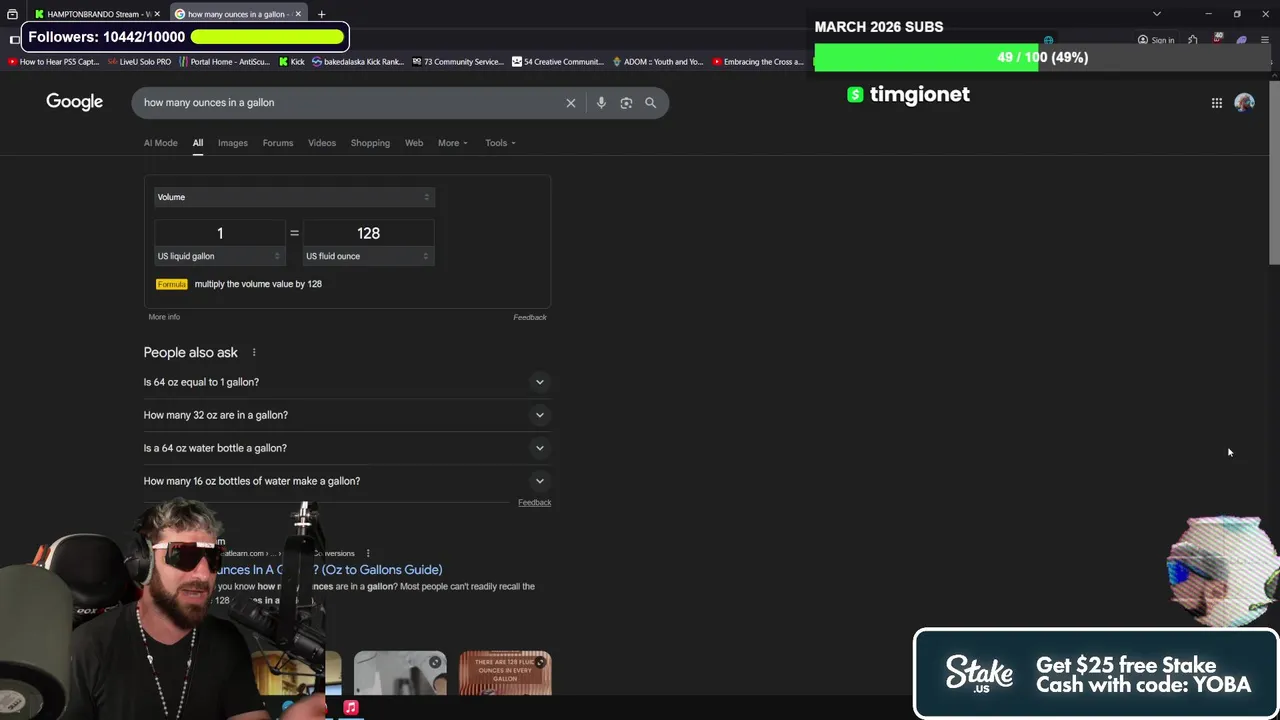Open the middle grey image thumbnail
This screenshot has width=1280, height=720.
400,673
